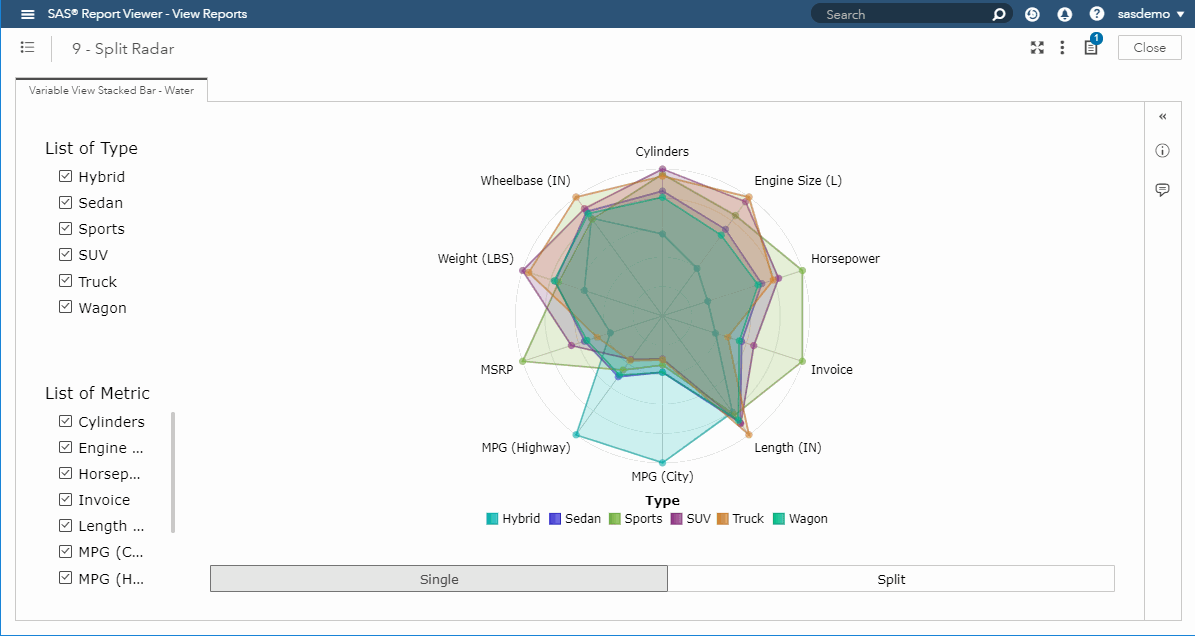Image resolution: width=1195 pixels, height=636 pixels.
Task: Collapse the right side panel with double chevrons
Action: coord(1162,116)
